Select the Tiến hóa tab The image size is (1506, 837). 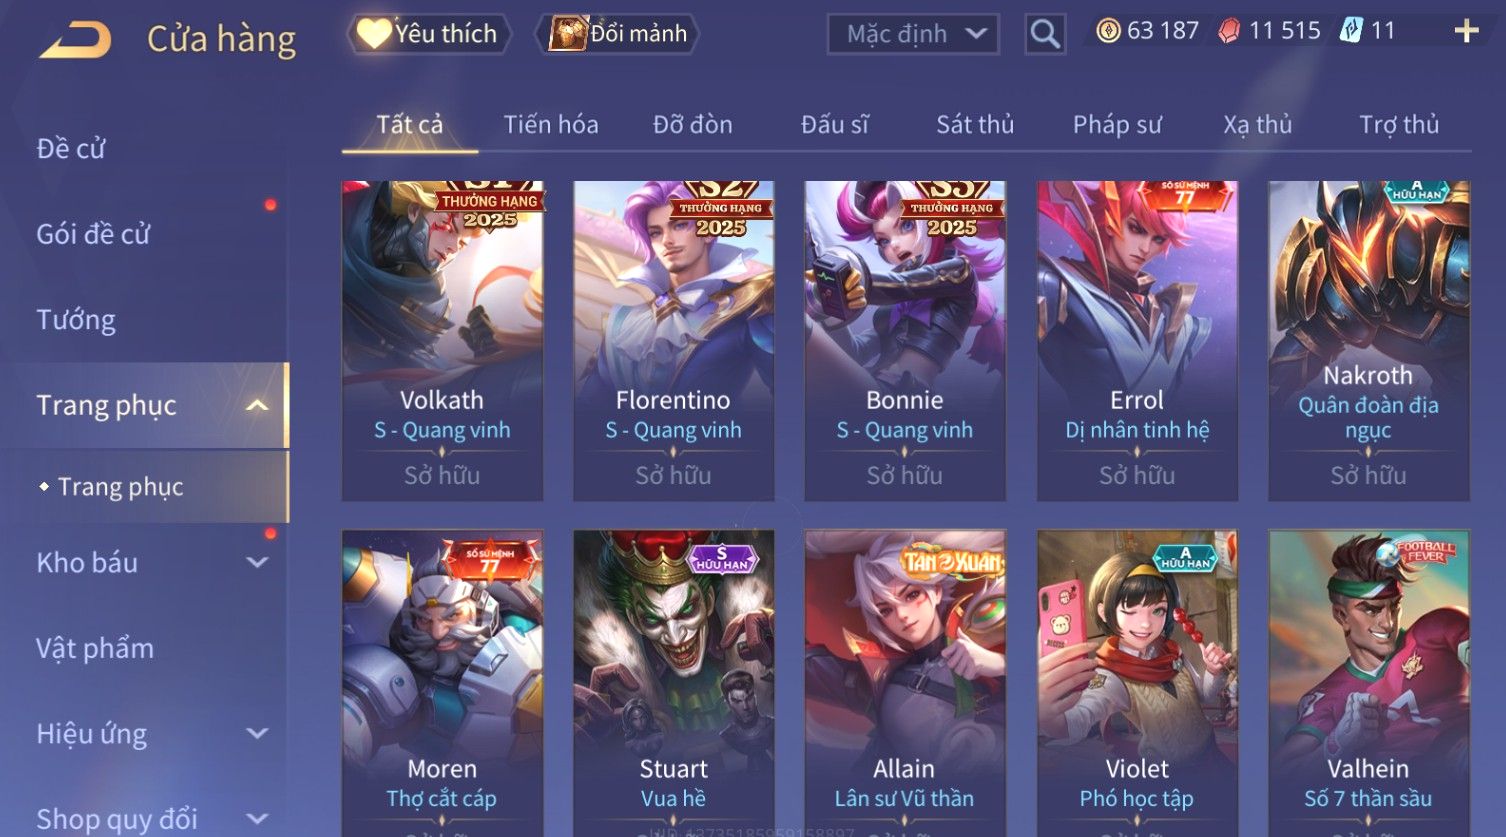(551, 124)
